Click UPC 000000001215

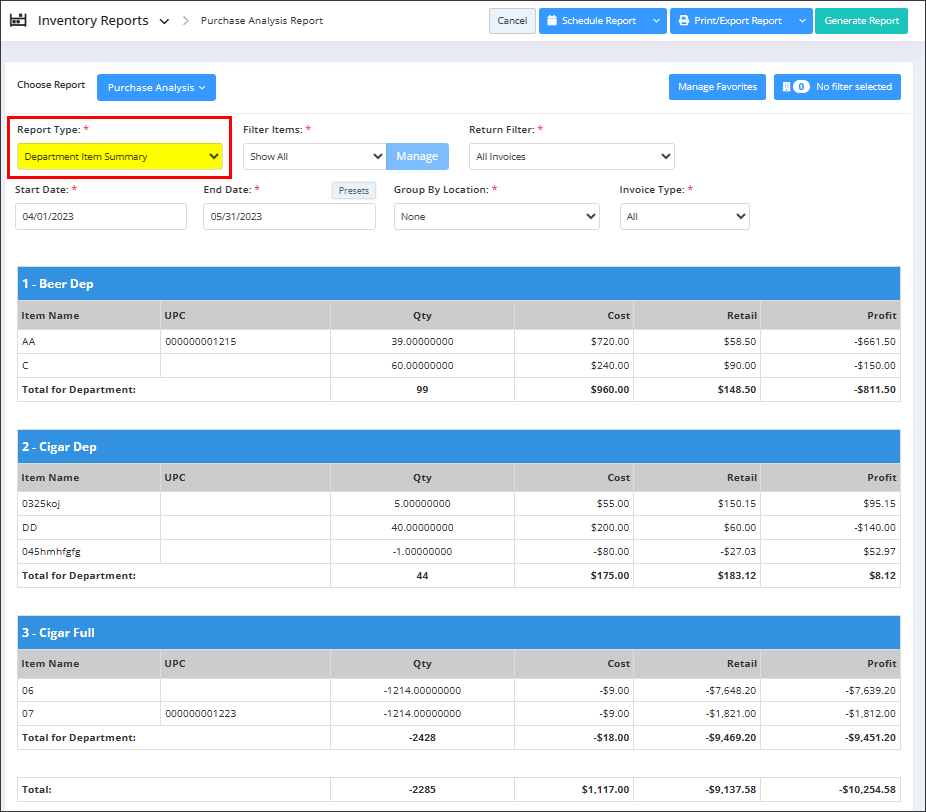pyautogui.click(x=201, y=342)
